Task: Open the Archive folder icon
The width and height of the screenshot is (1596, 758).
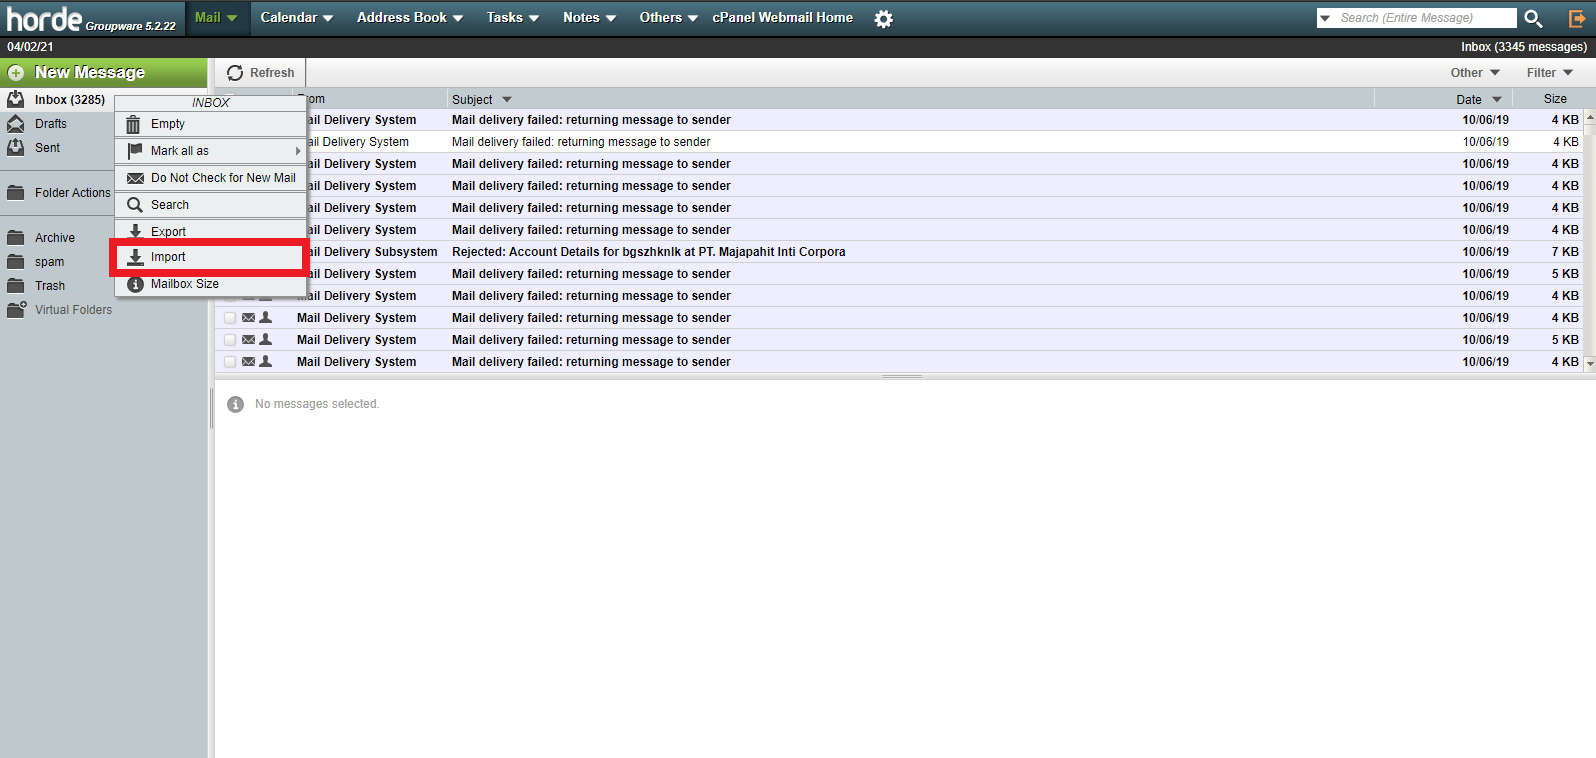Action: 16,237
